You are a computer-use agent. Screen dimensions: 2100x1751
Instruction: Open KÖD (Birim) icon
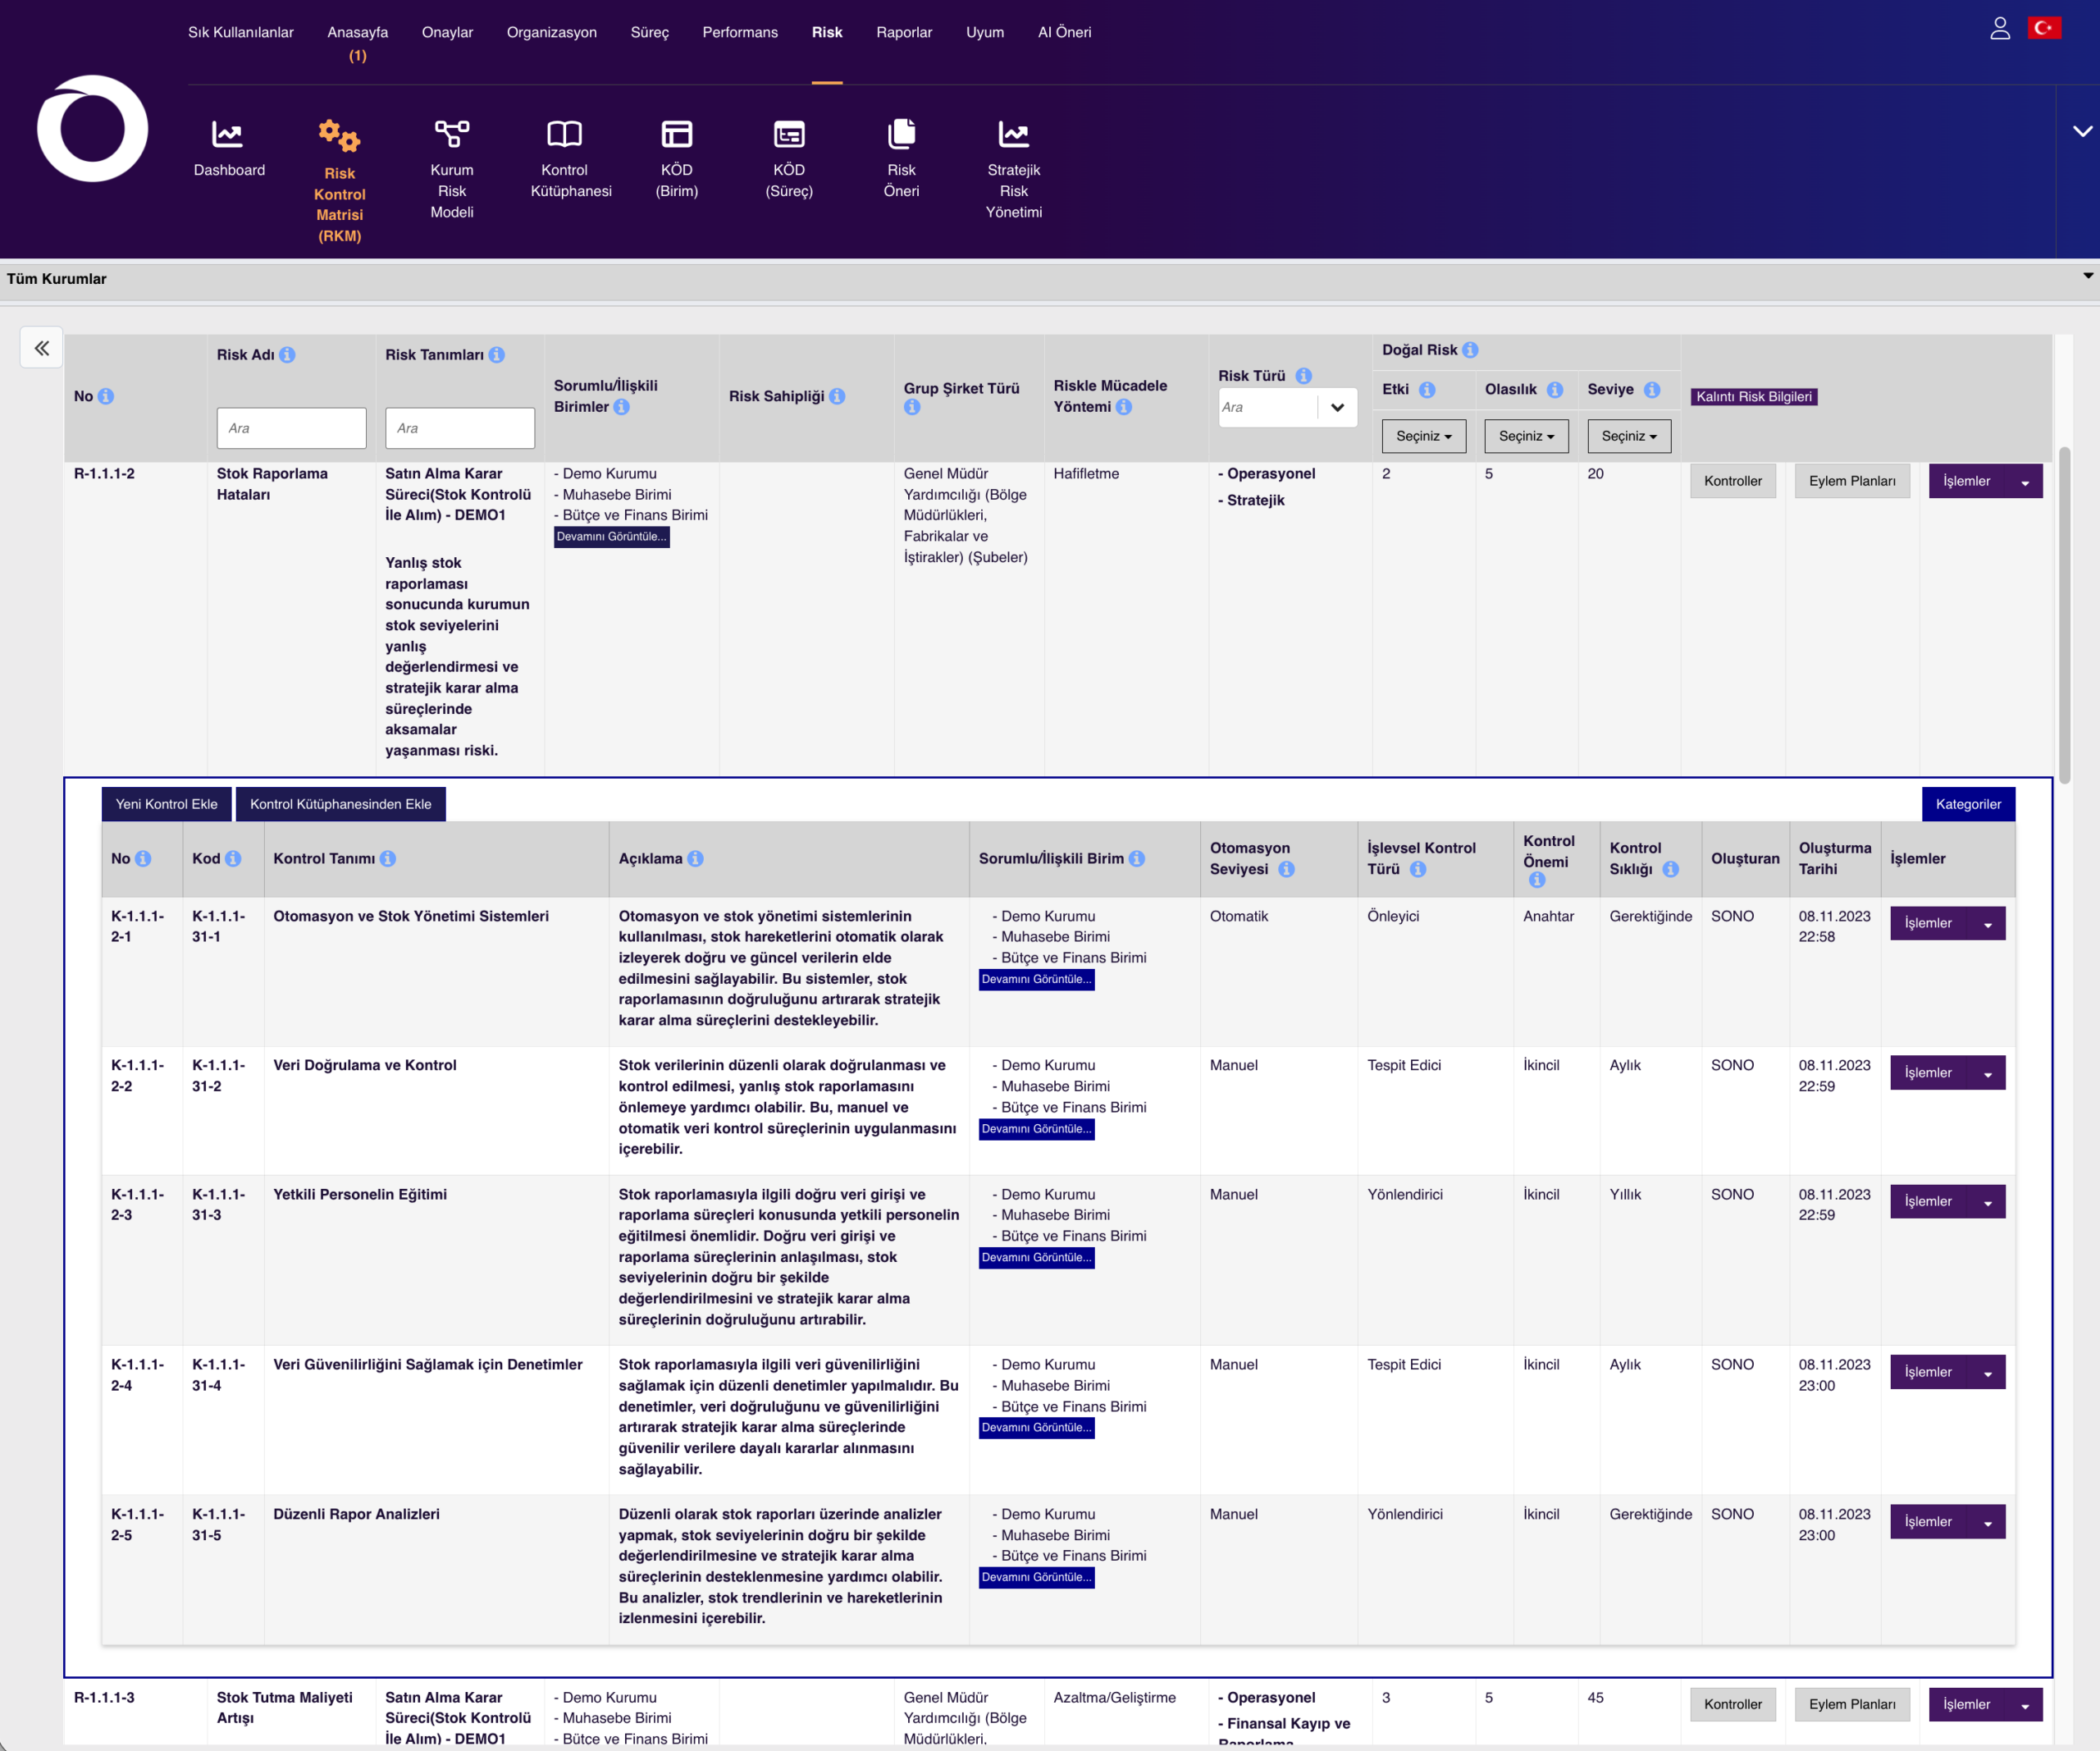[676, 134]
